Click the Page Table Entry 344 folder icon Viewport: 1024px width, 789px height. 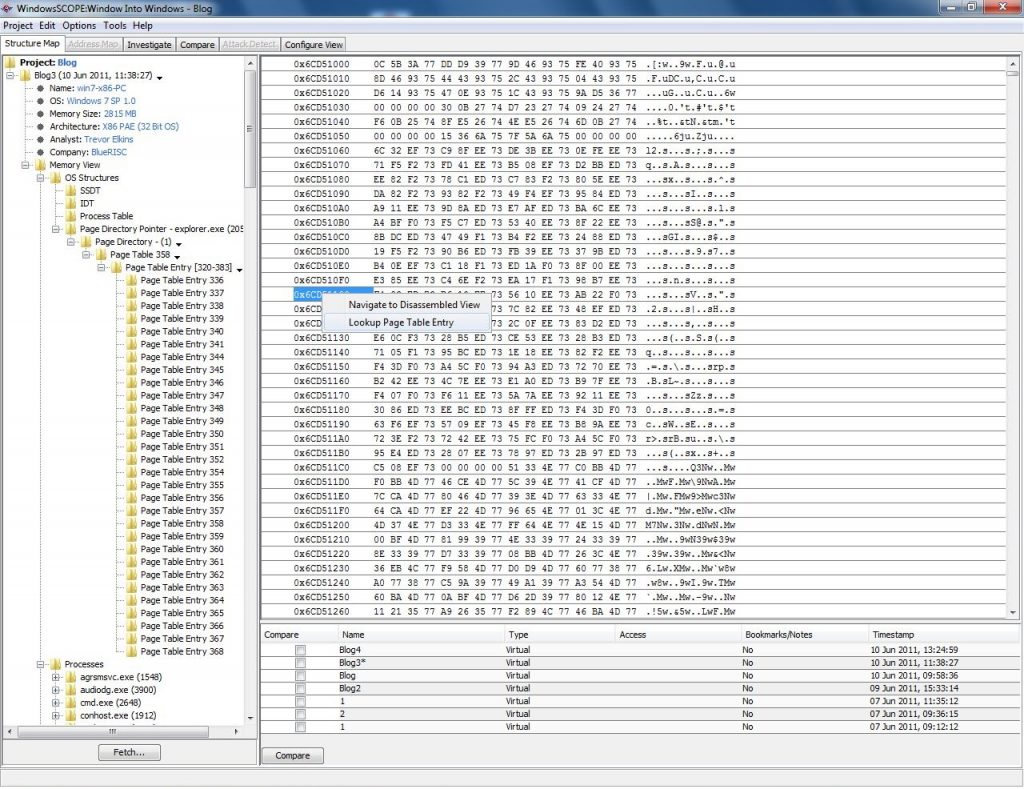131,357
